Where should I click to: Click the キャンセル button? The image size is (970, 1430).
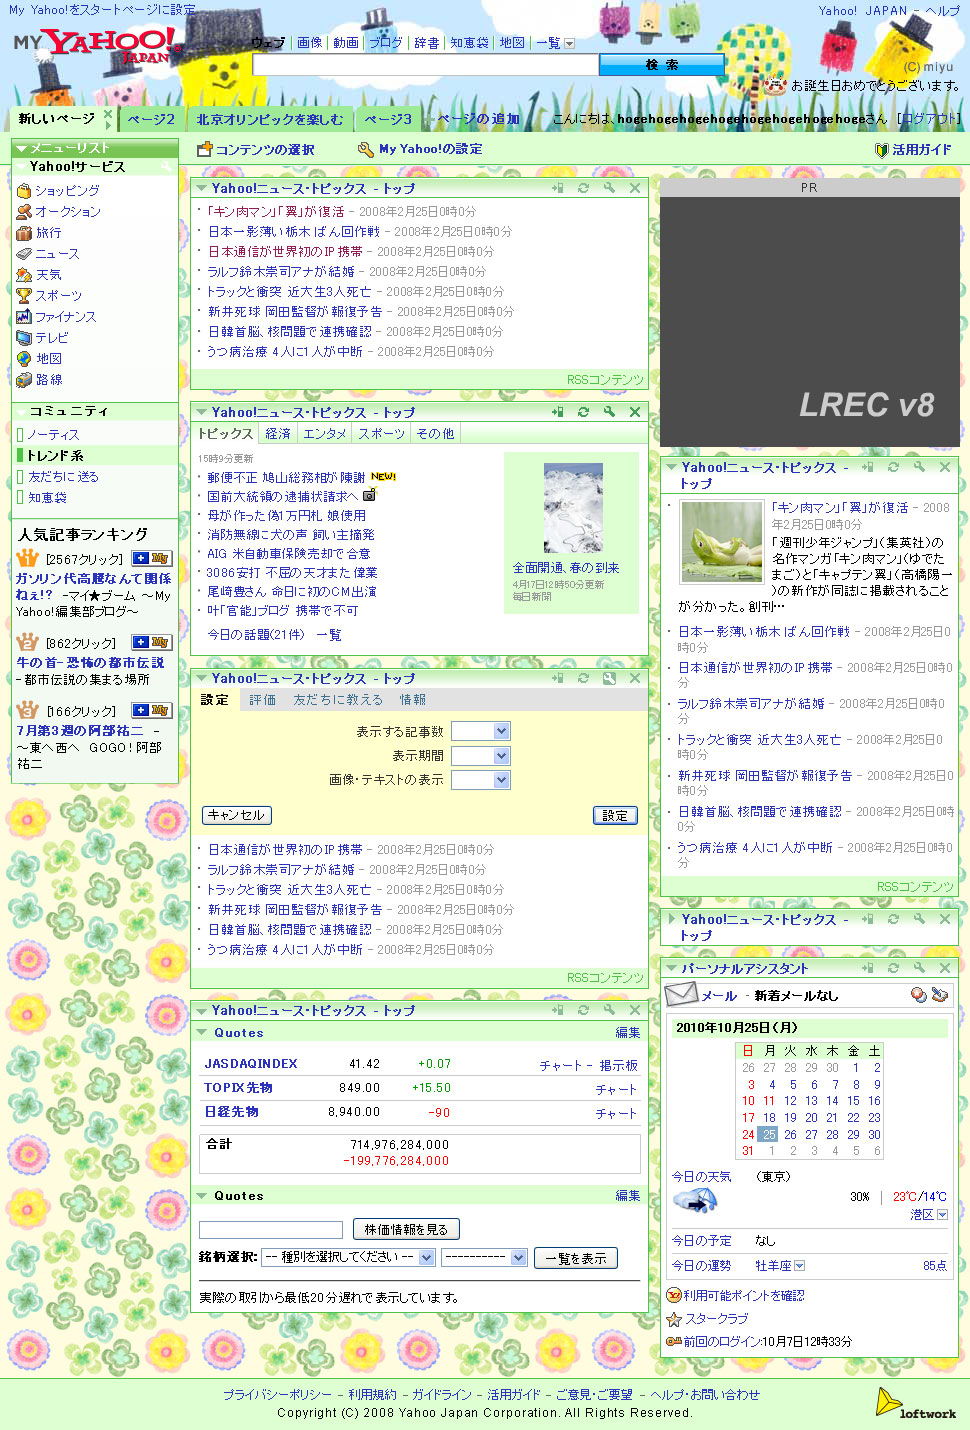point(236,815)
